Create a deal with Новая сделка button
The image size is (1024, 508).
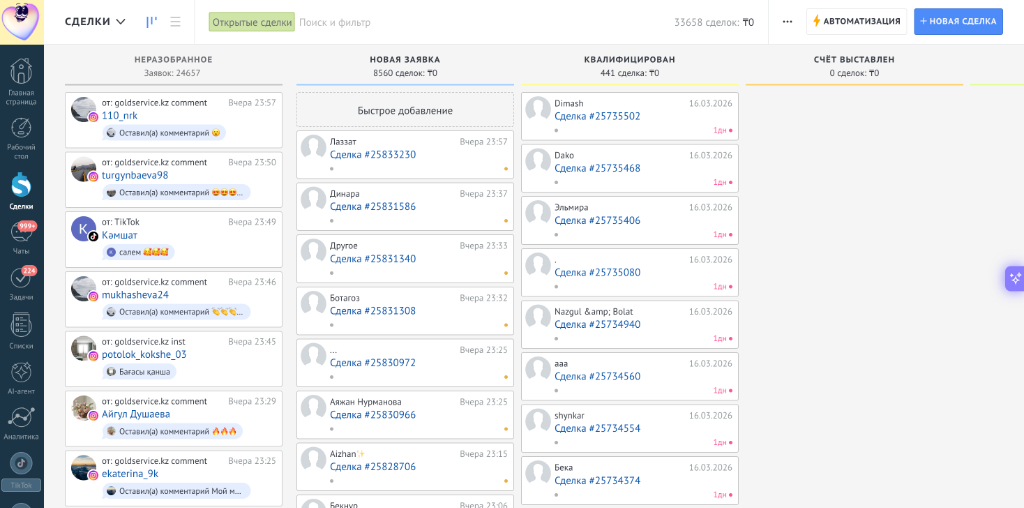coord(958,22)
